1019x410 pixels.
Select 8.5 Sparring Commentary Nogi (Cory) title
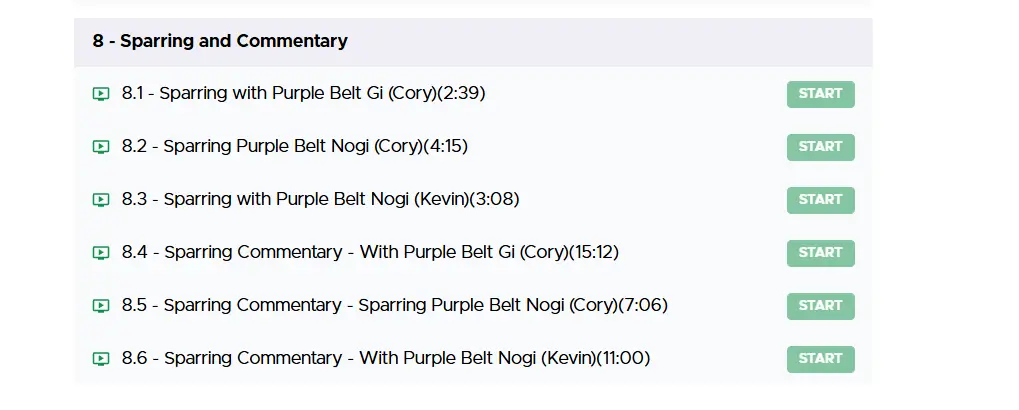[x=395, y=306]
